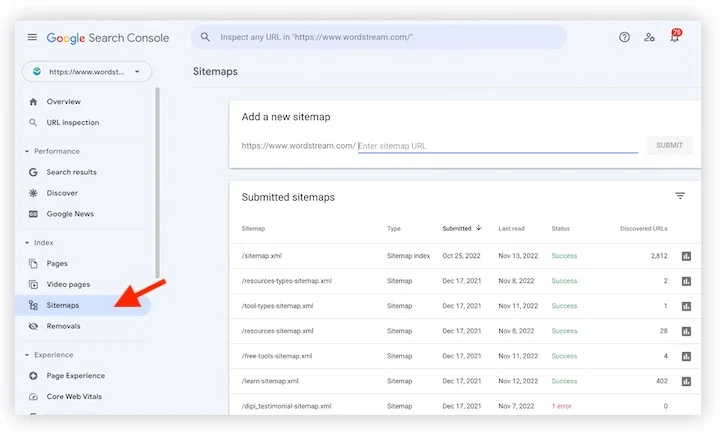
Task: Open the /learn-sitemap.xml row
Action: pyautogui.click(x=465, y=381)
